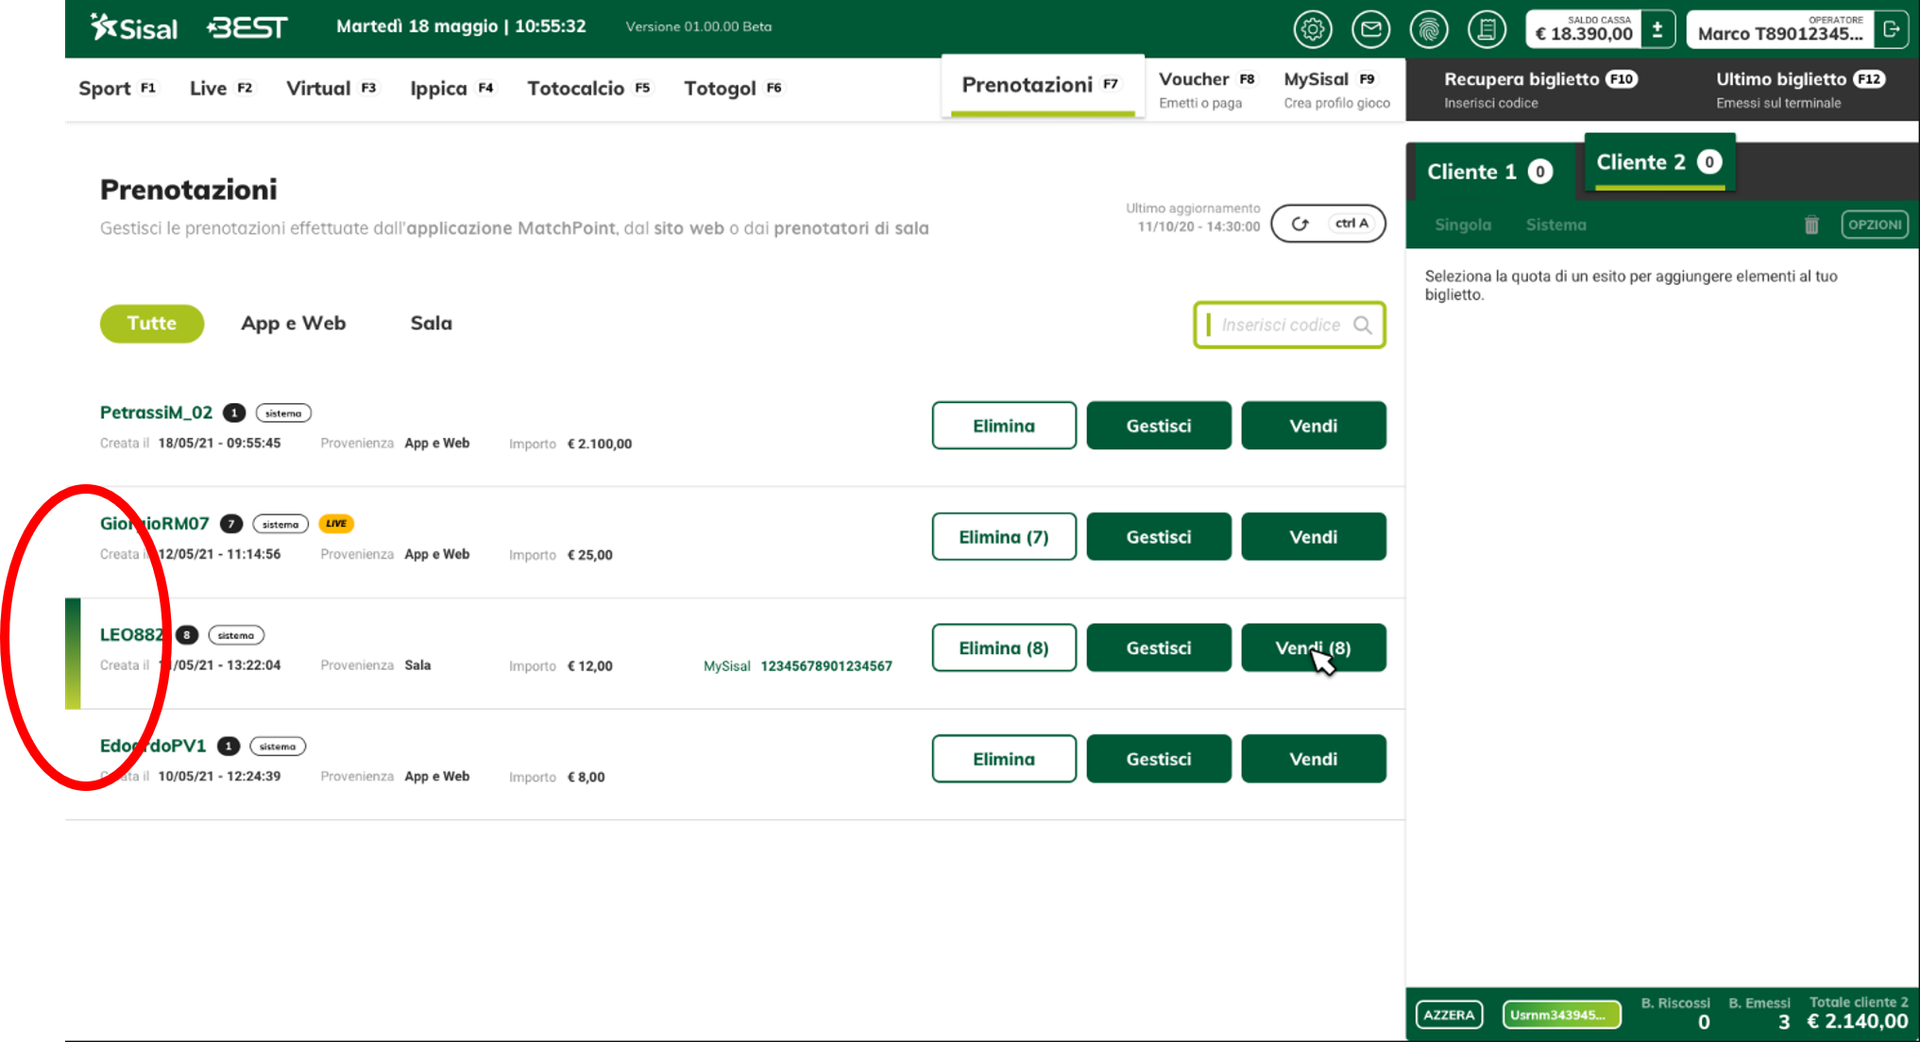The height and width of the screenshot is (1042, 1920).
Task: Click the amount € 12,00
Action: click(590, 666)
